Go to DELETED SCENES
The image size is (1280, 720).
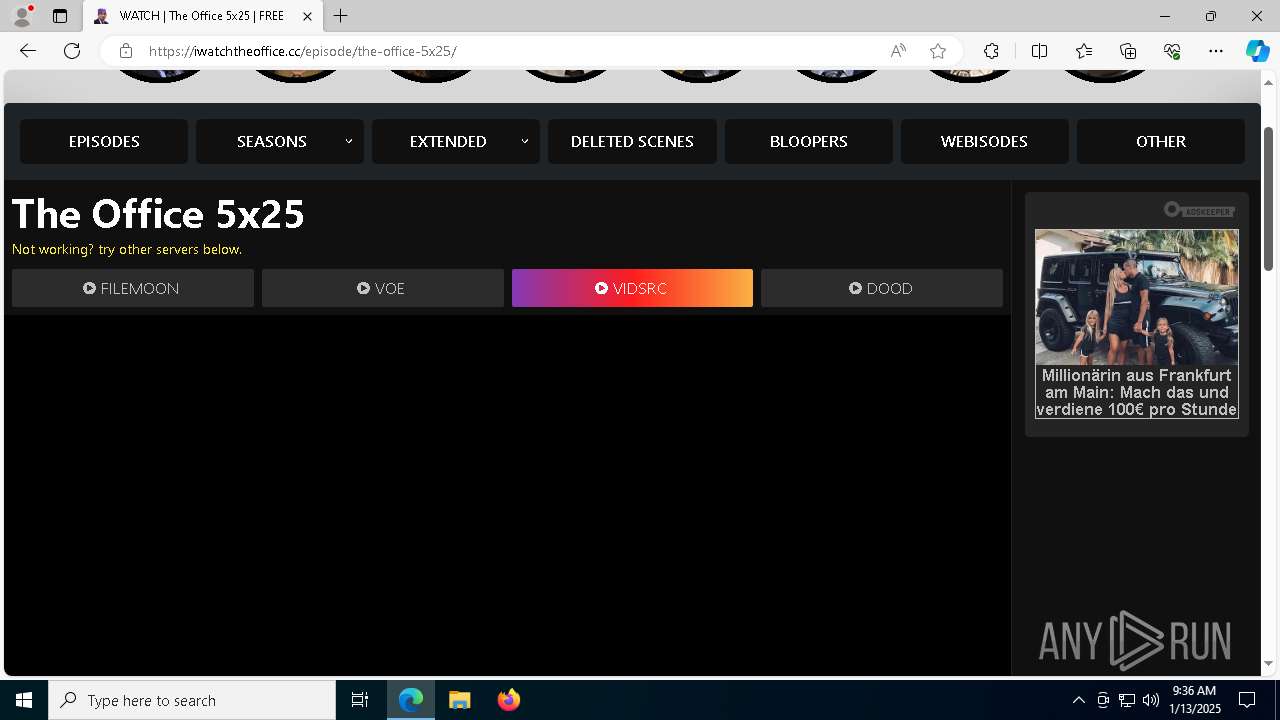[x=632, y=141]
